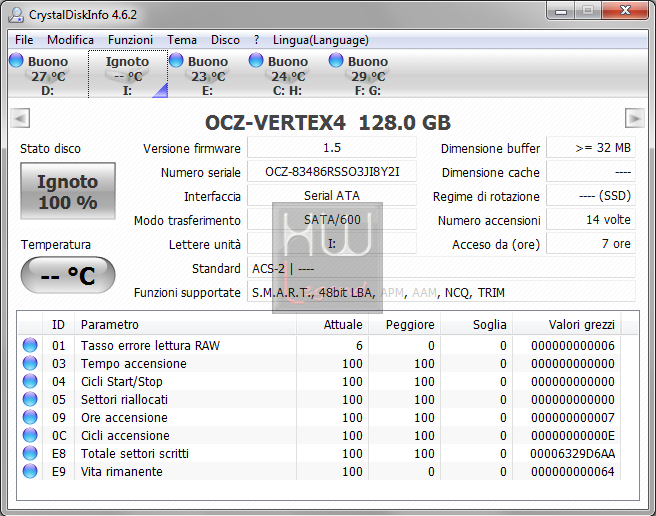Click the Standard field ACS-2

[x=441, y=268]
